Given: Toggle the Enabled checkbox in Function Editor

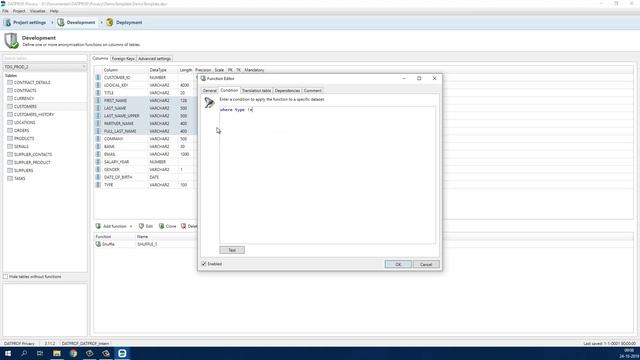Looking at the screenshot, I should [204, 264].
